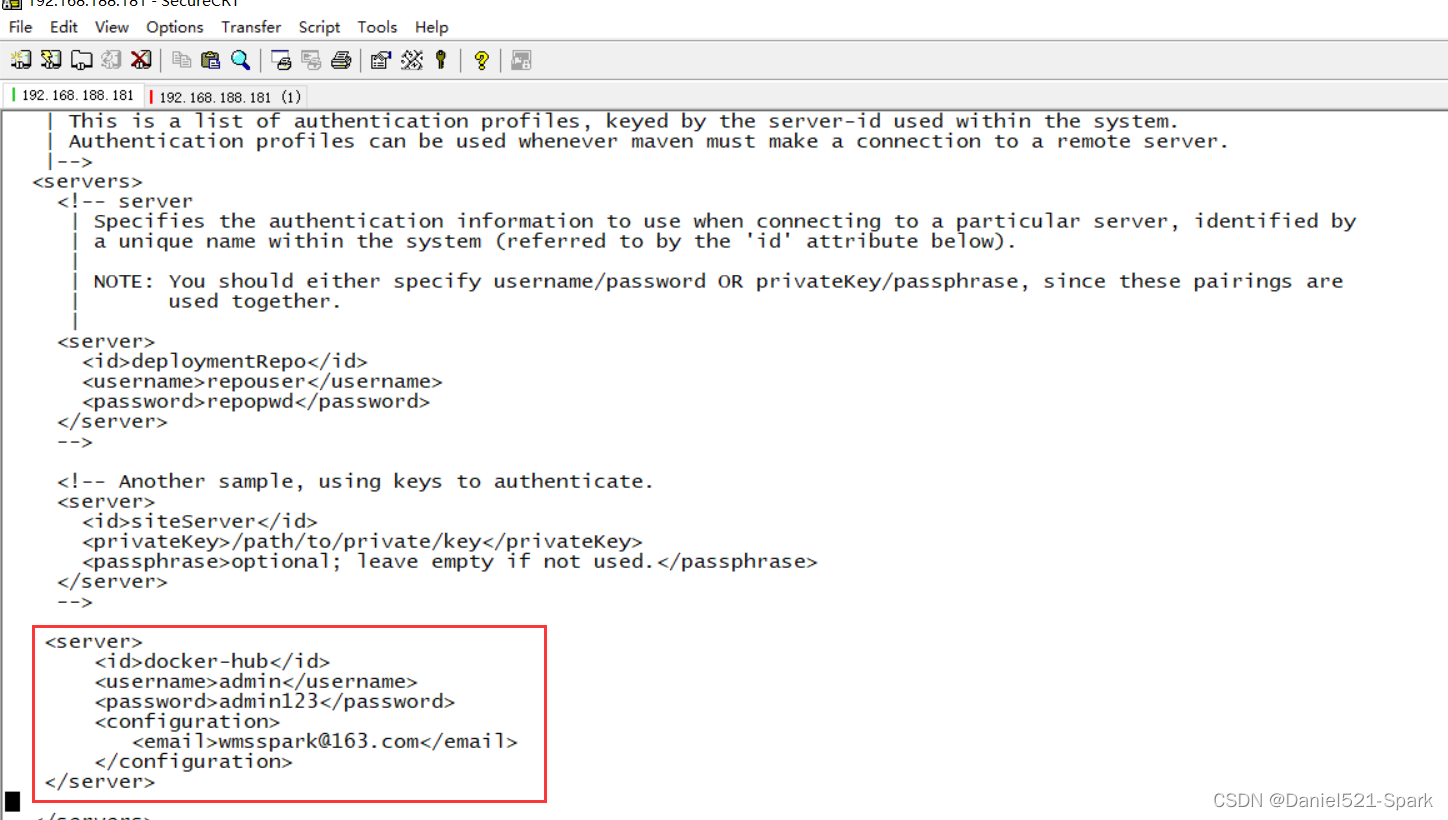
Task: Click the greyed Reconnect icon
Action: [x=111, y=60]
